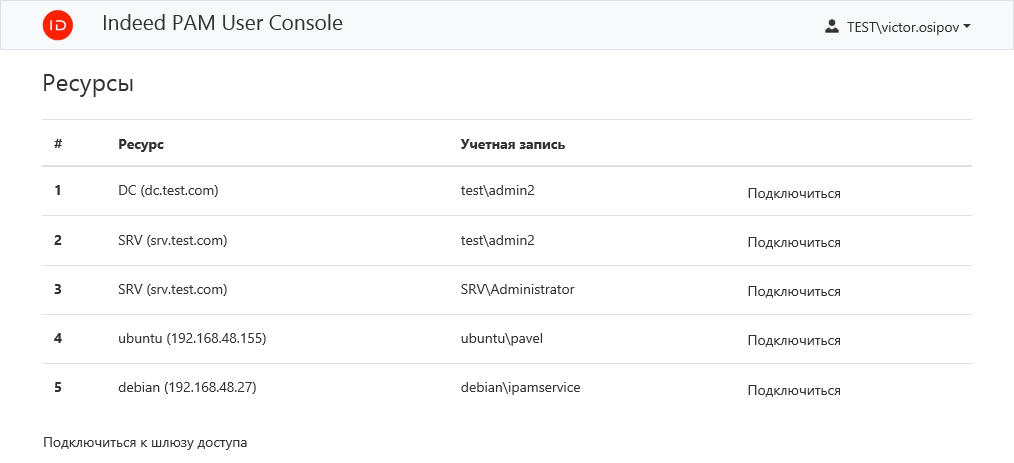This screenshot has width=1014, height=463.
Task: Click the Indeed ID red logo icon
Action: pyautogui.click(x=58, y=25)
